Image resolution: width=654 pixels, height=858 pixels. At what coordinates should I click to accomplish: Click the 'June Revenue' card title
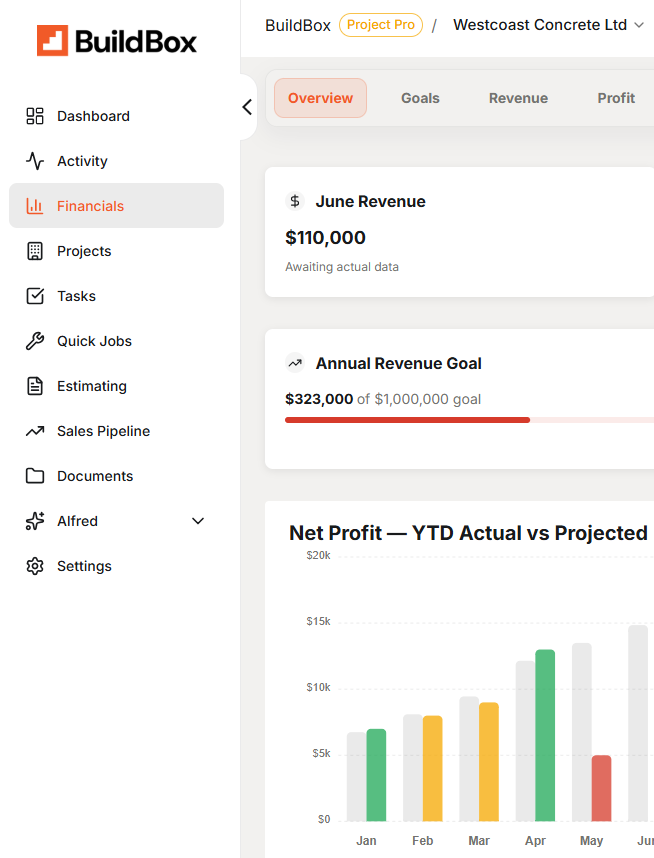tap(371, 201)
